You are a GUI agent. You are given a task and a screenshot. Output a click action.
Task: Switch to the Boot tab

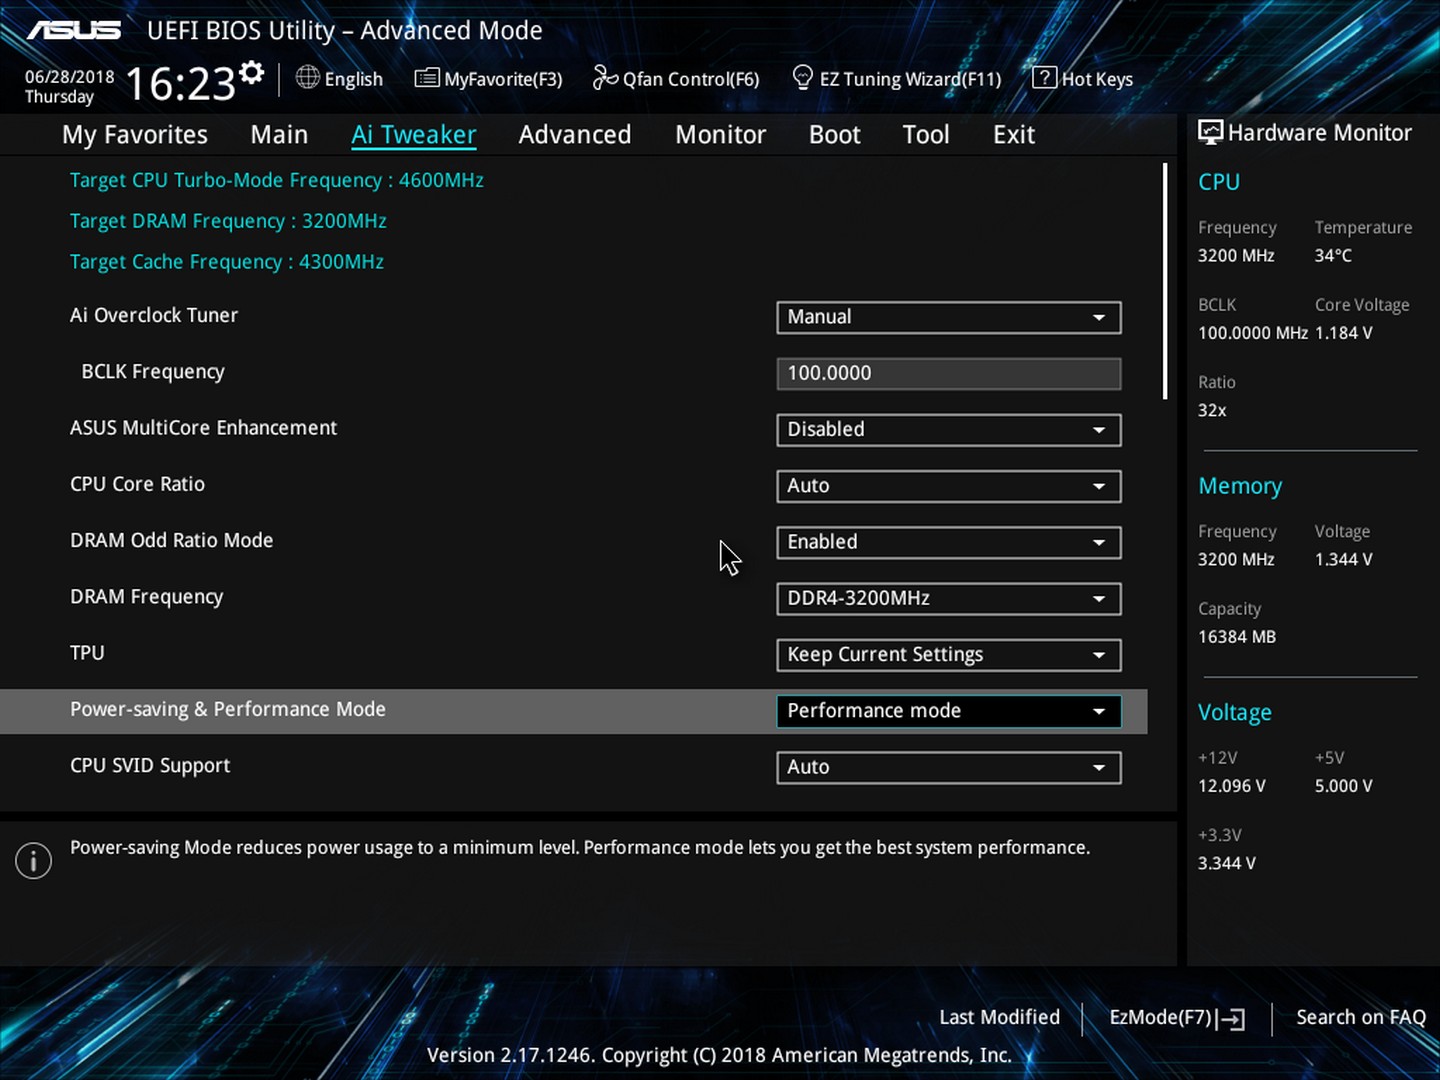[835, 135]
